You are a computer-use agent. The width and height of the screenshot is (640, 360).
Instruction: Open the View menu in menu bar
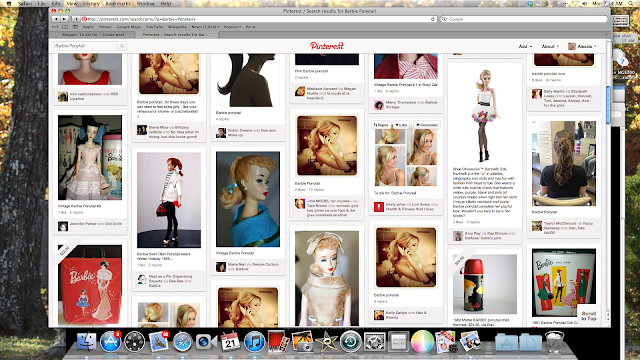[71, 3]
